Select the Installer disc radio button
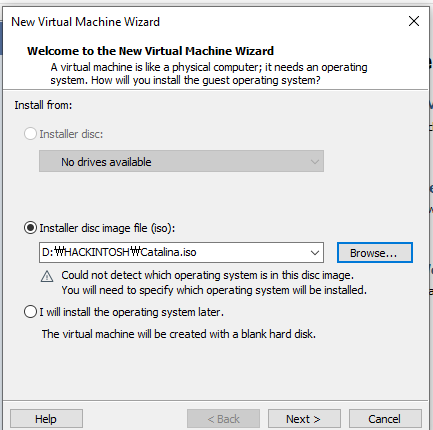Screen dimensions: 433x430 [x=30, y=134]
